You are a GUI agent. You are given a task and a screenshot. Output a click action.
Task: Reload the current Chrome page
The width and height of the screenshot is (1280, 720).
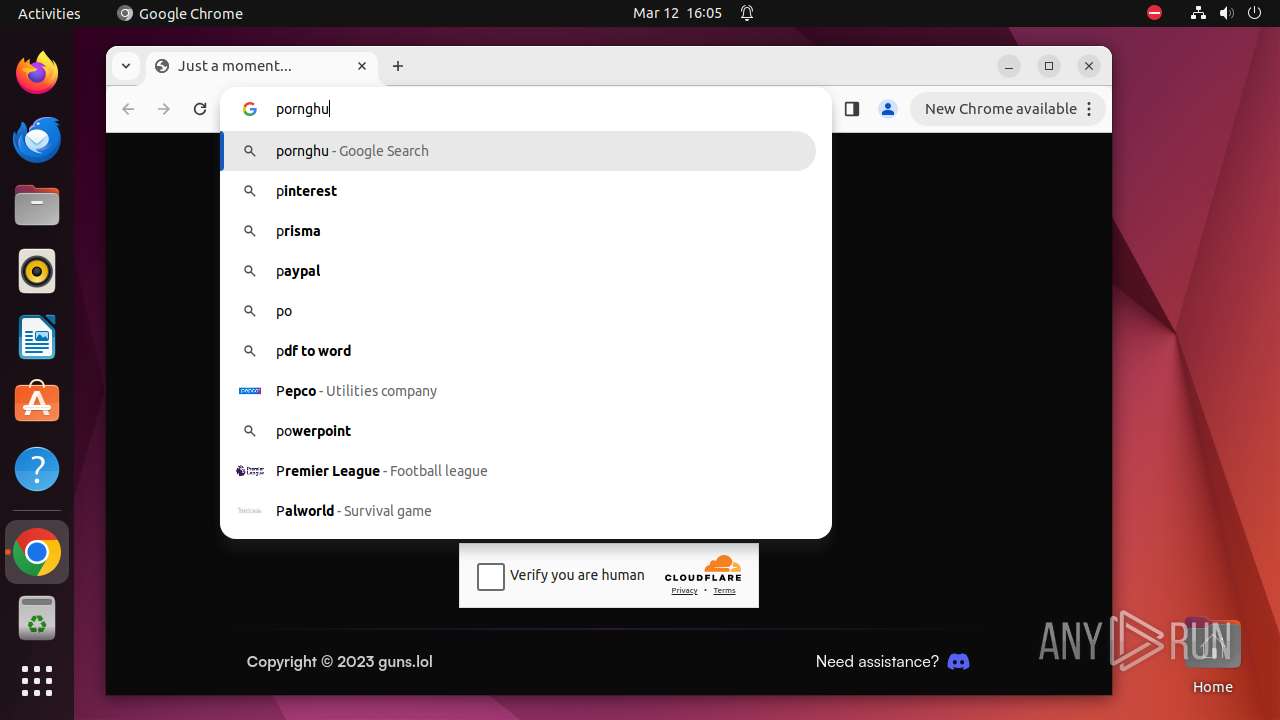coord(200,109)
